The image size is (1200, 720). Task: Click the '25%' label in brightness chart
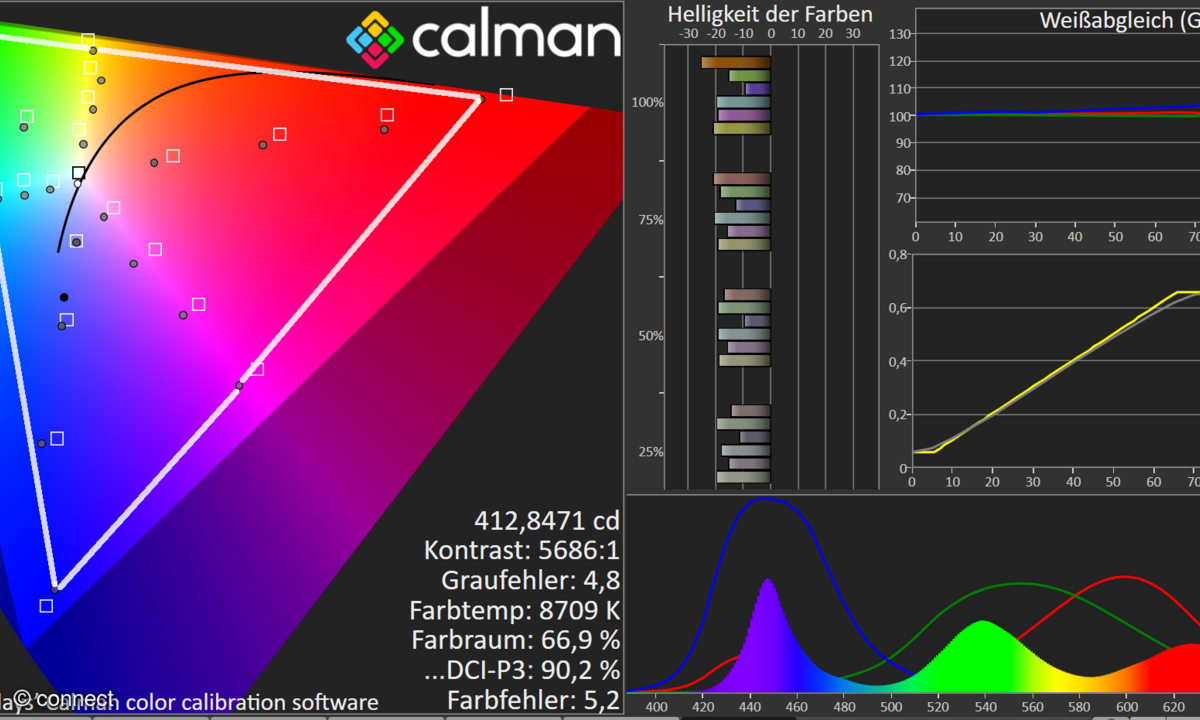651,452
